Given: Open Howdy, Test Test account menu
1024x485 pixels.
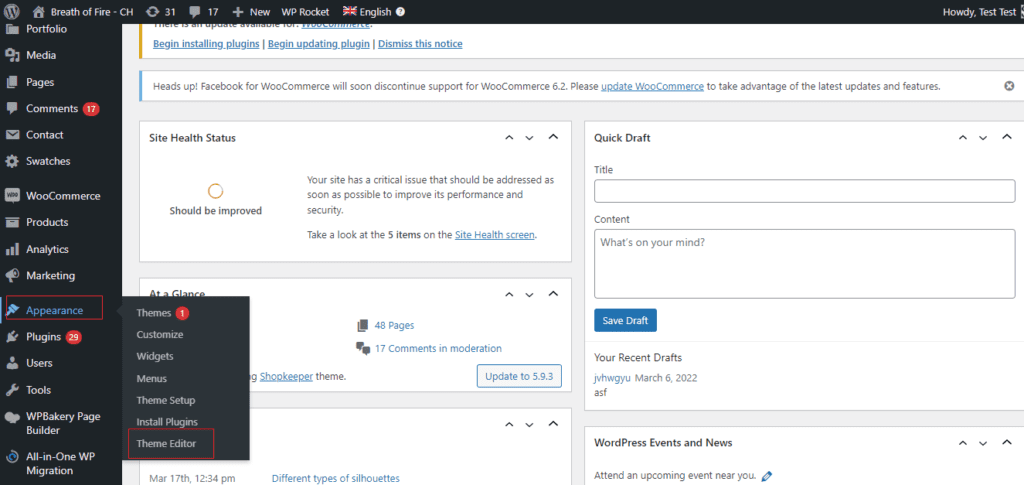Looking at the screenshot, I should (x=979, y=11).
